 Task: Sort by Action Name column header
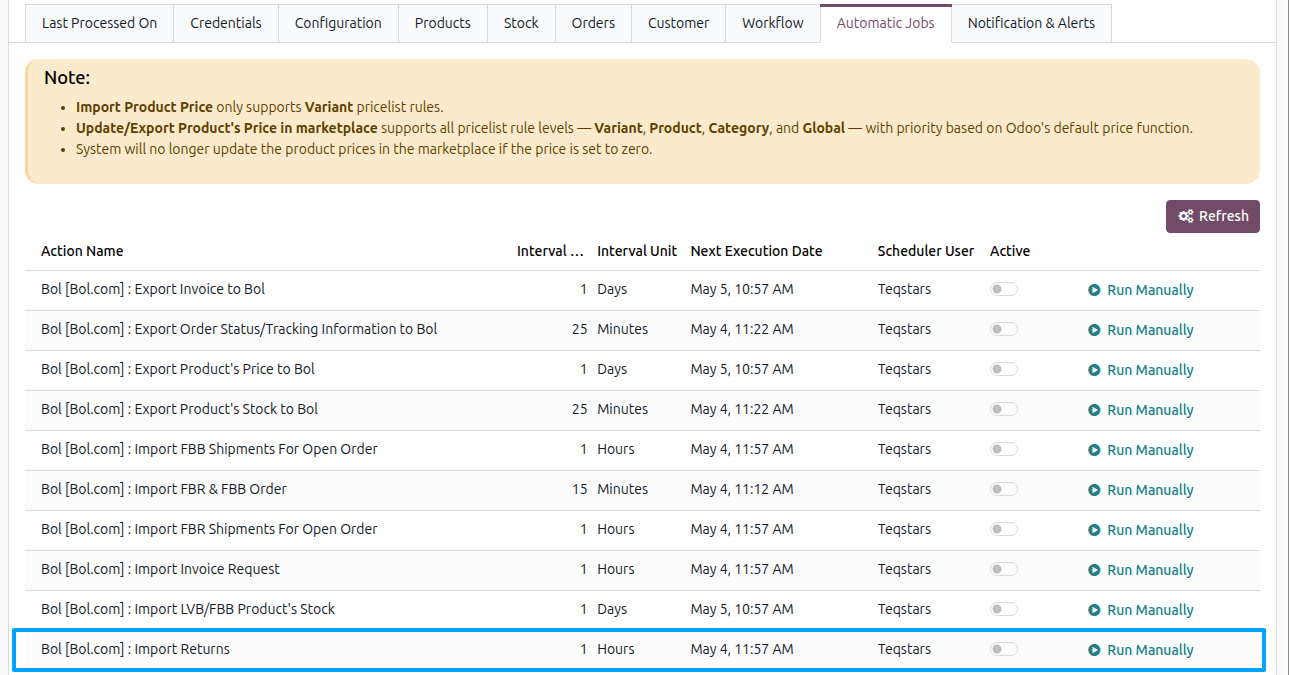82,251
